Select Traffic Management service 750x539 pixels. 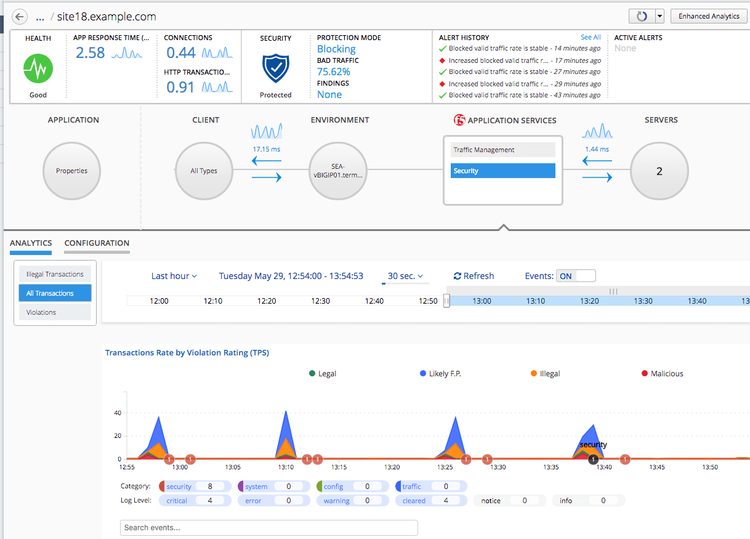[503, 150]
